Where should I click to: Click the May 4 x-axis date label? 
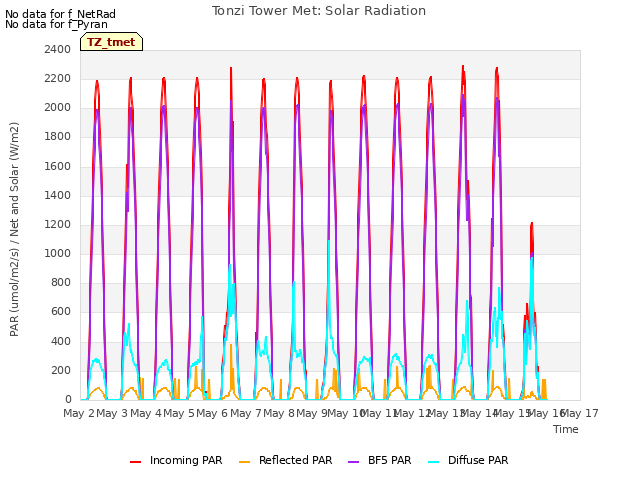tap(146, 413)
